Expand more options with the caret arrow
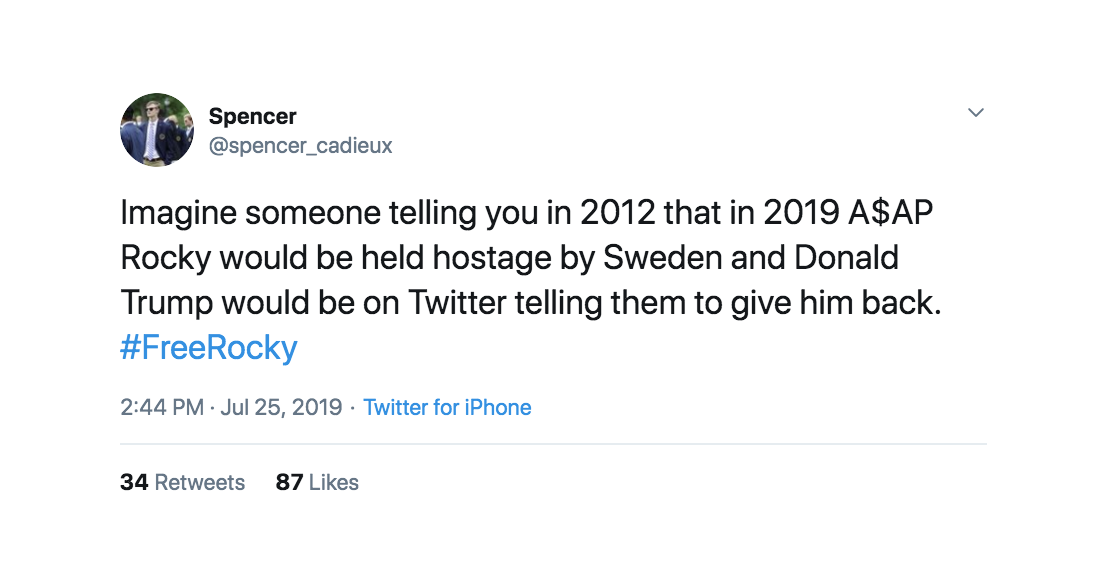Image resolution: width=1108 pixels, height=583 pixels. (x=976, y=112)
